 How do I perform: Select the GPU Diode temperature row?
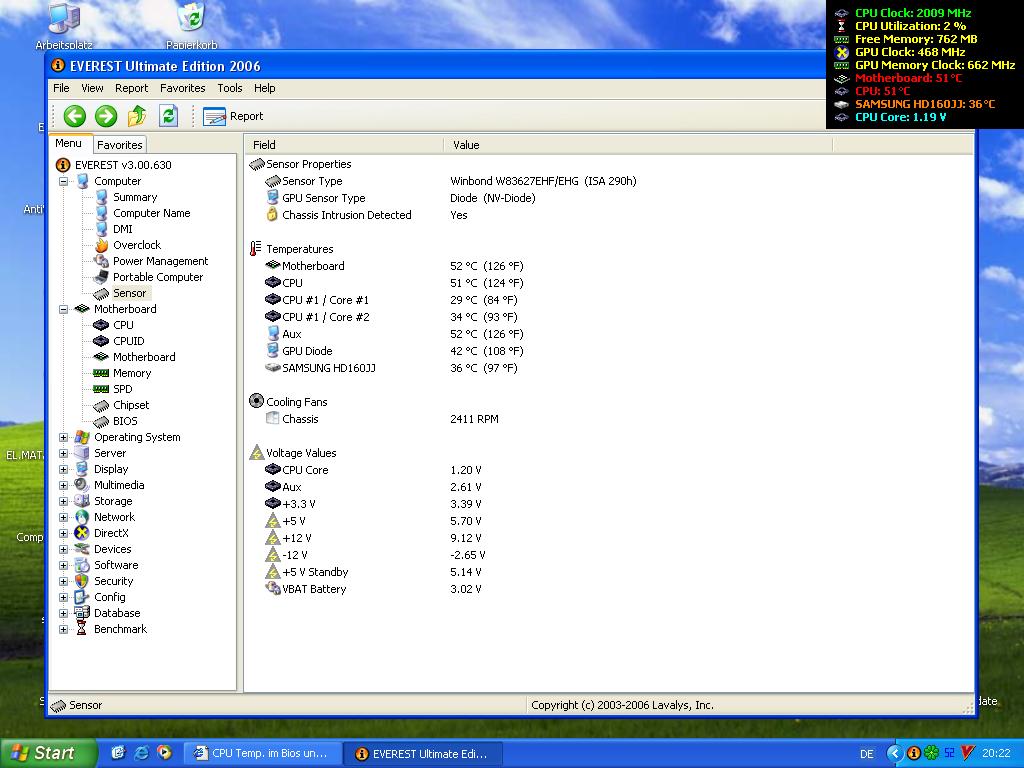tap(394, 351)
